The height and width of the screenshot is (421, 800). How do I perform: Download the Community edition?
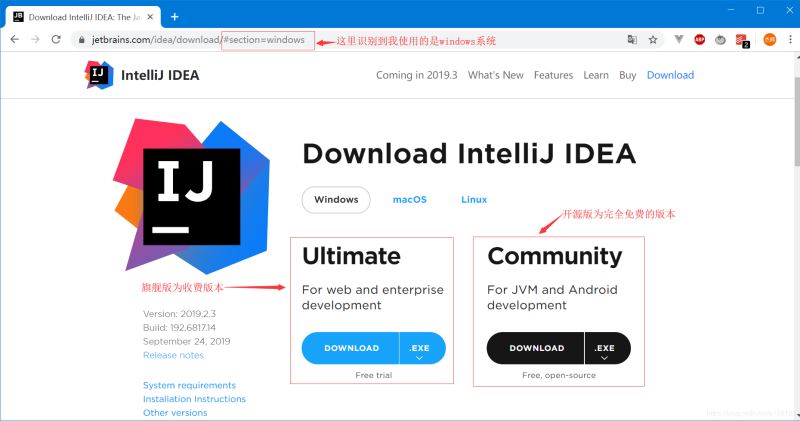[536, 348]
